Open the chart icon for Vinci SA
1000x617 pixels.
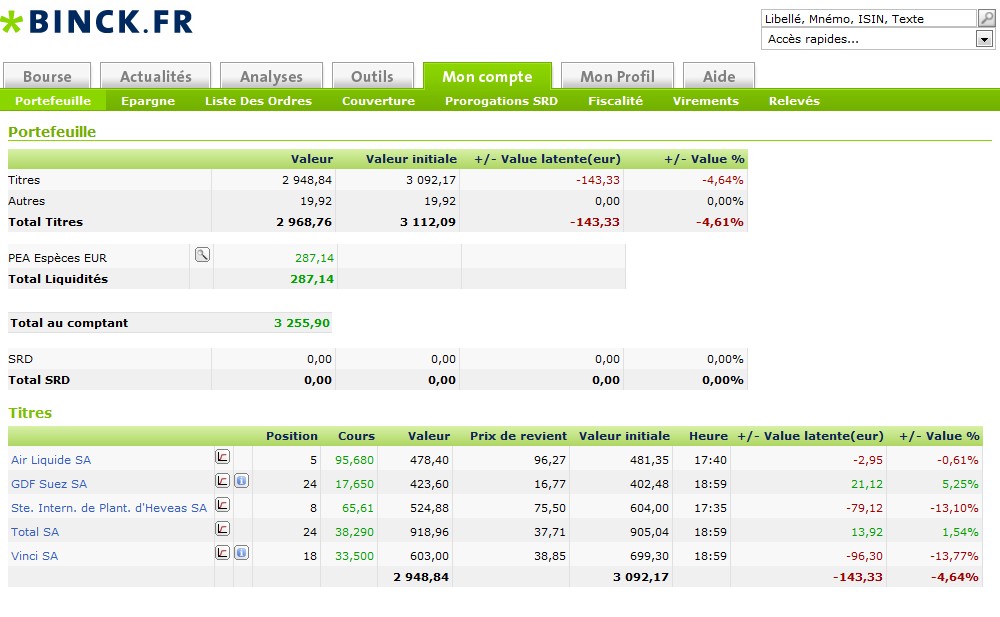pos(223,553)
